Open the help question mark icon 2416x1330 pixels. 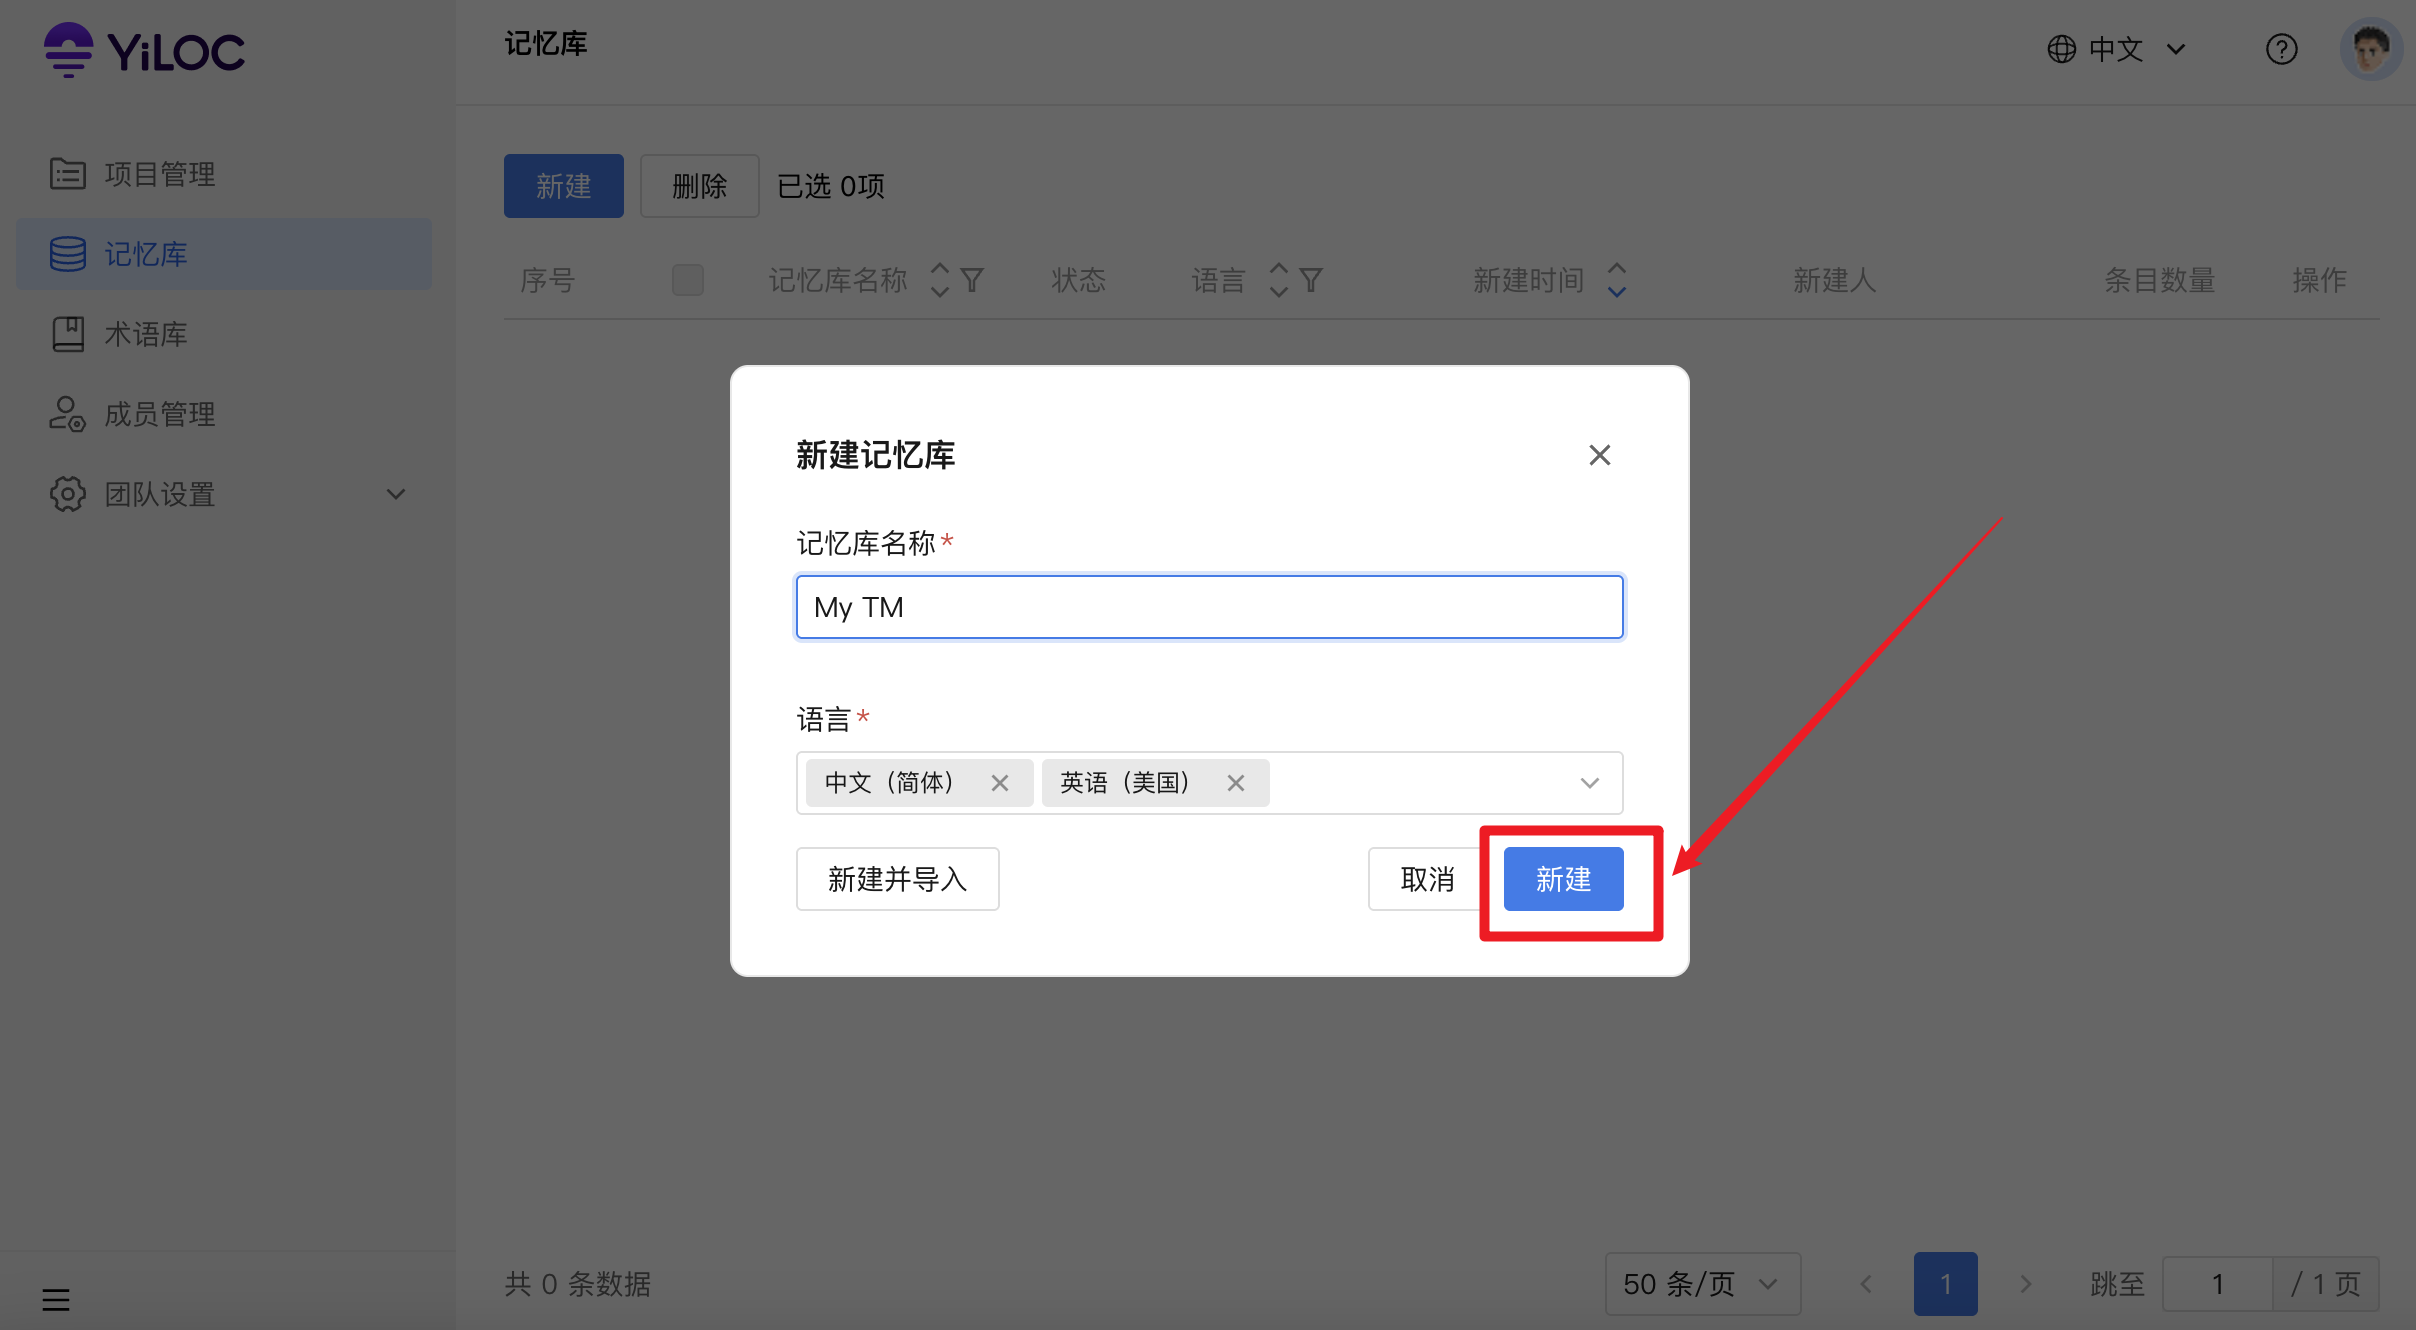point(2281,49)
